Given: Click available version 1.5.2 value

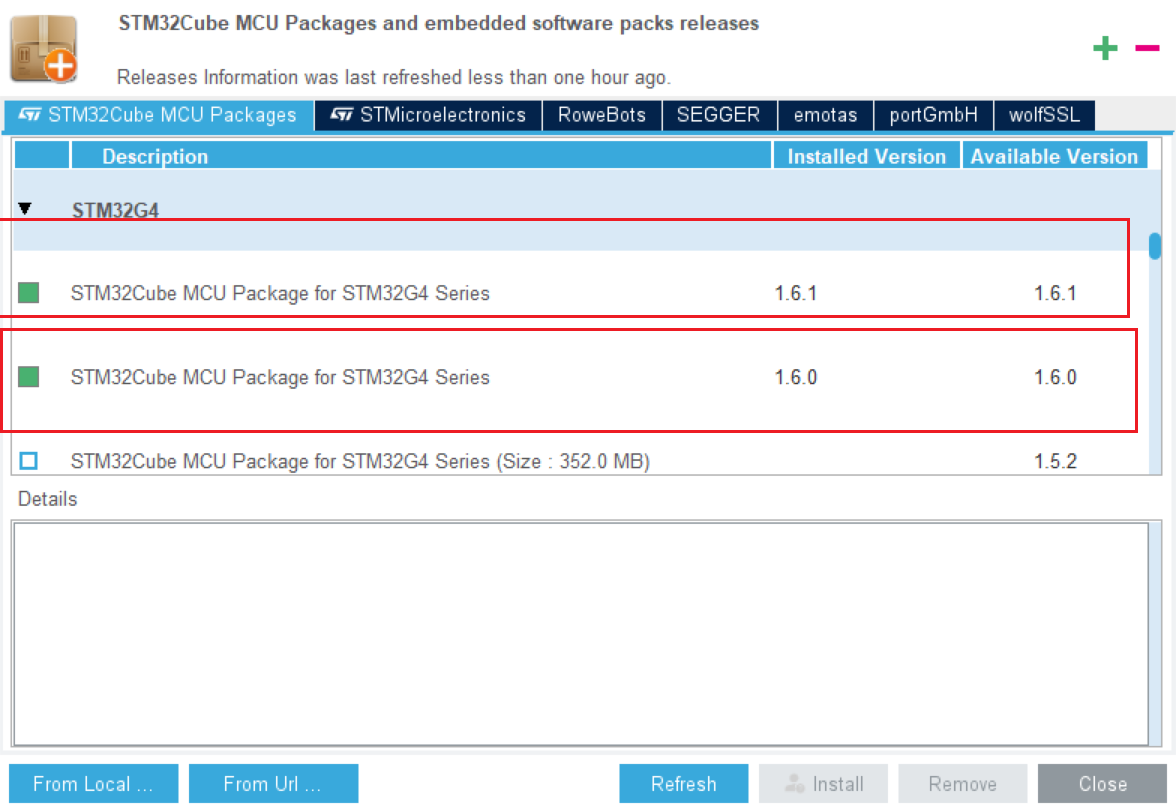Looking at the screenshot, I should (x=1055, y=461).
